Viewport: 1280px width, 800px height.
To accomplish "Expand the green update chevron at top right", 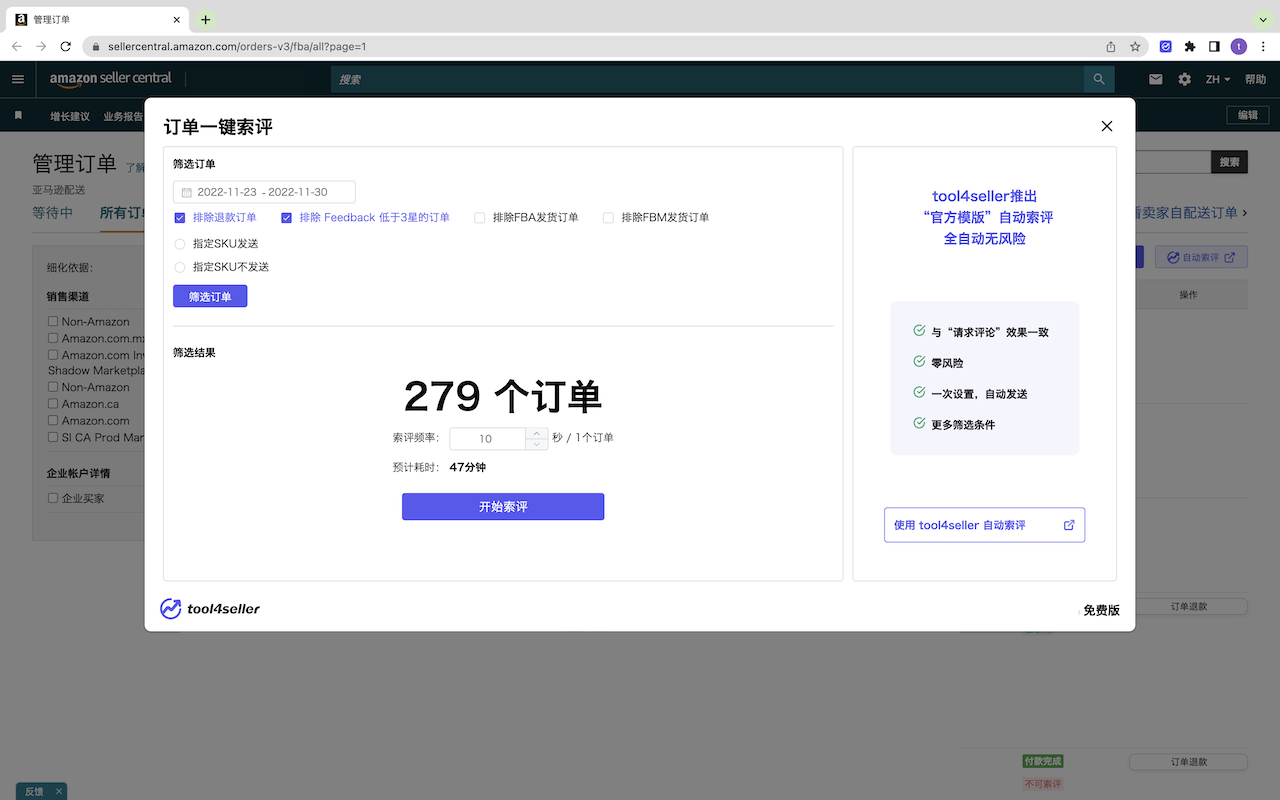I will pos(1262,19).
